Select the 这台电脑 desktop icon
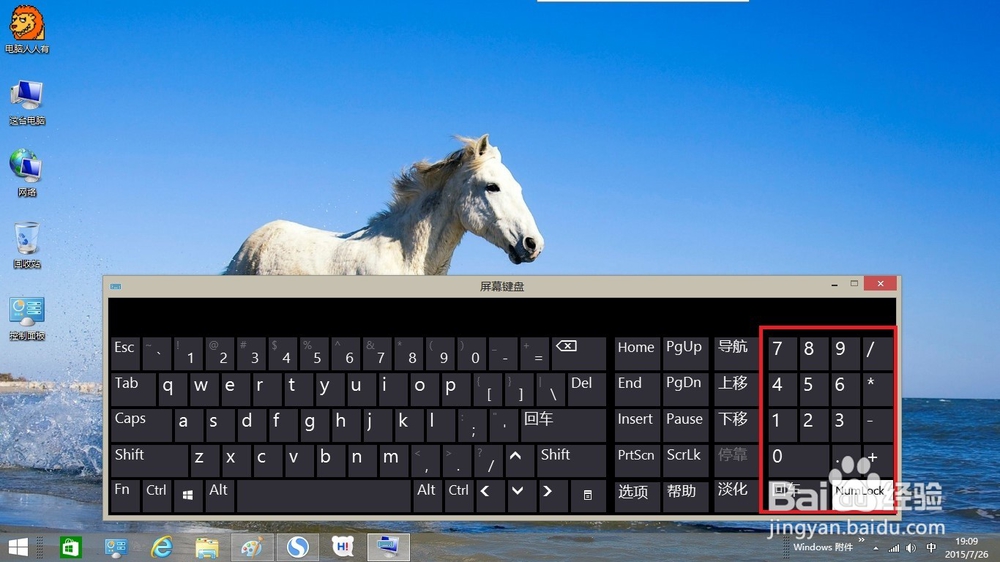The image size is (1000, 562). [27, 102]
